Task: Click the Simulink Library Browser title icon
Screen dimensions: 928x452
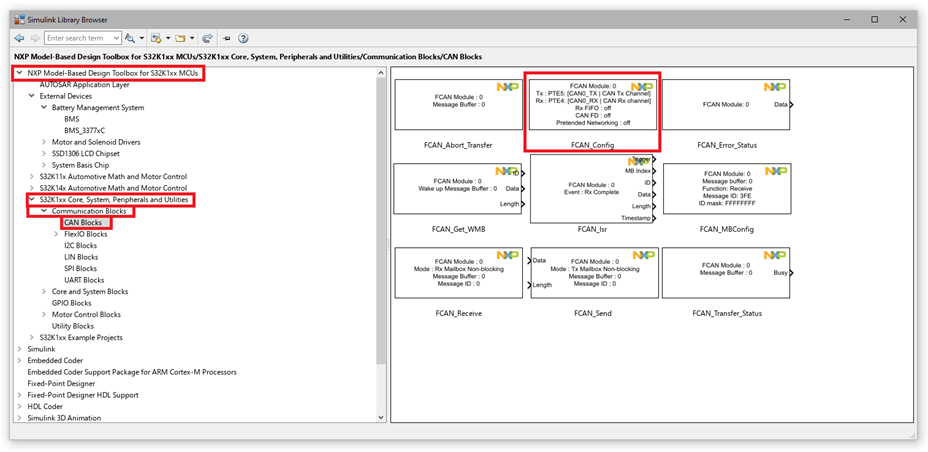Action: click(x=20, y=19)
